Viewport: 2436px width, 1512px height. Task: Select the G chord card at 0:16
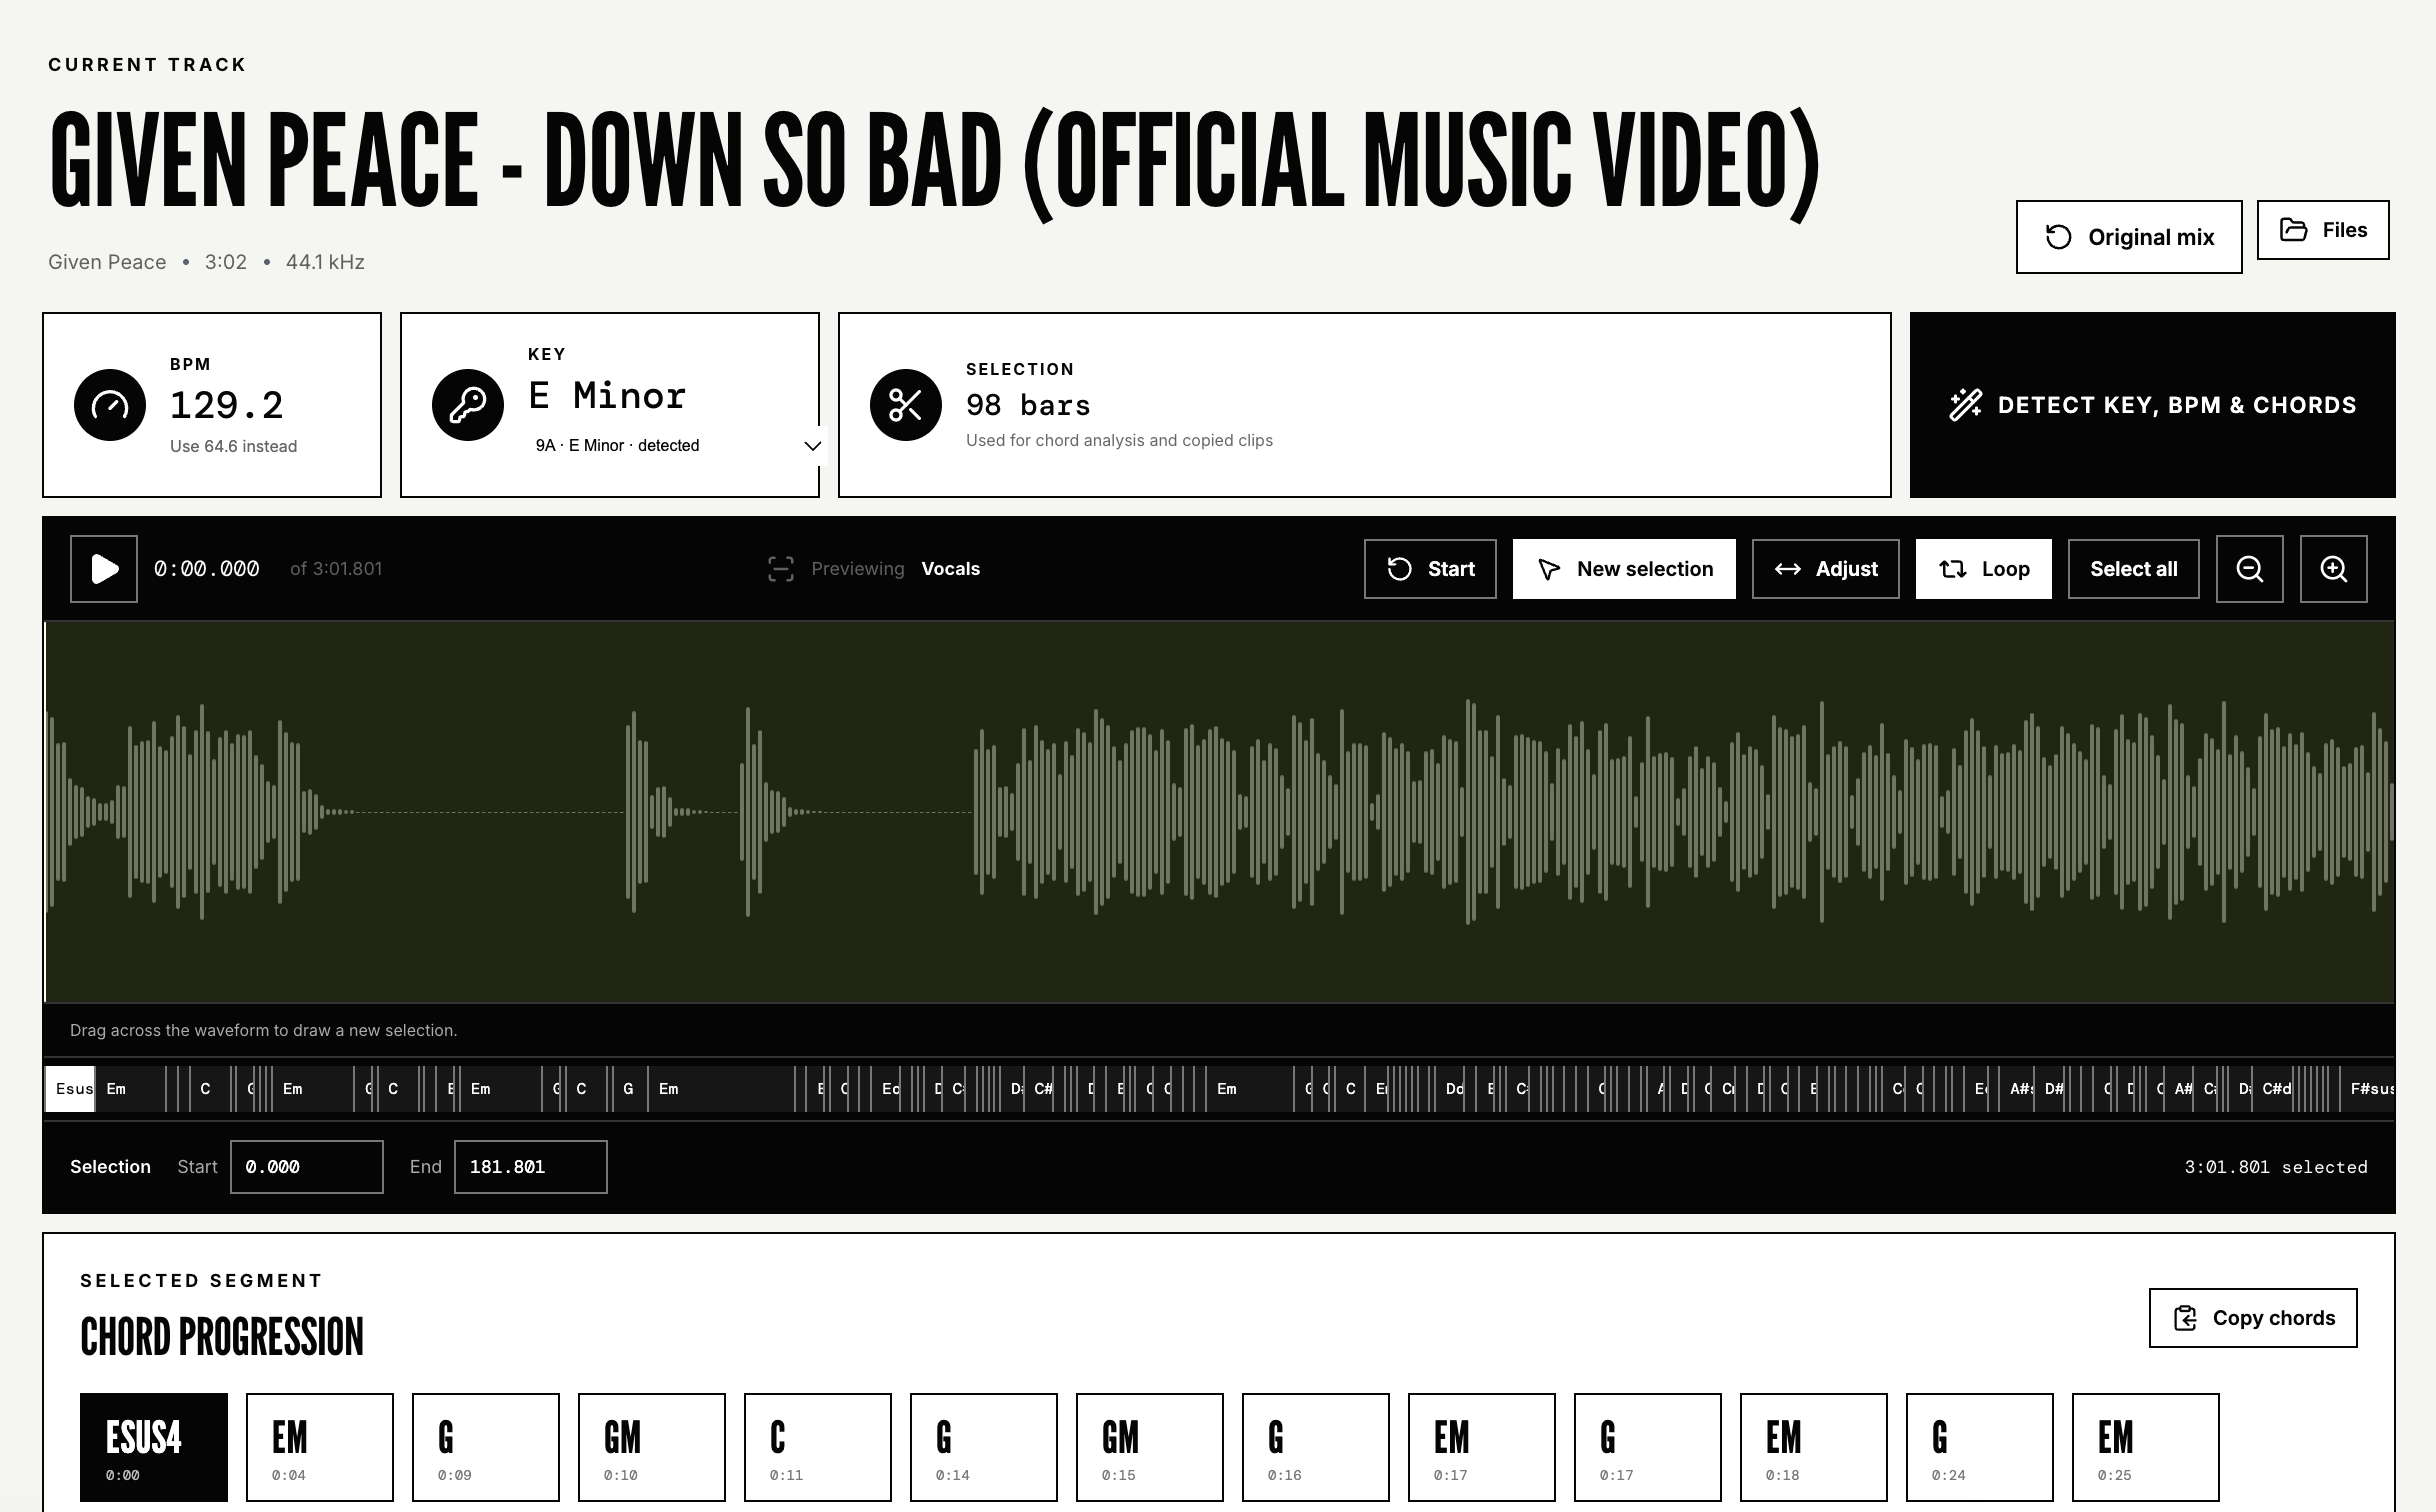pyautogui.click(x=1316, y=1447)
